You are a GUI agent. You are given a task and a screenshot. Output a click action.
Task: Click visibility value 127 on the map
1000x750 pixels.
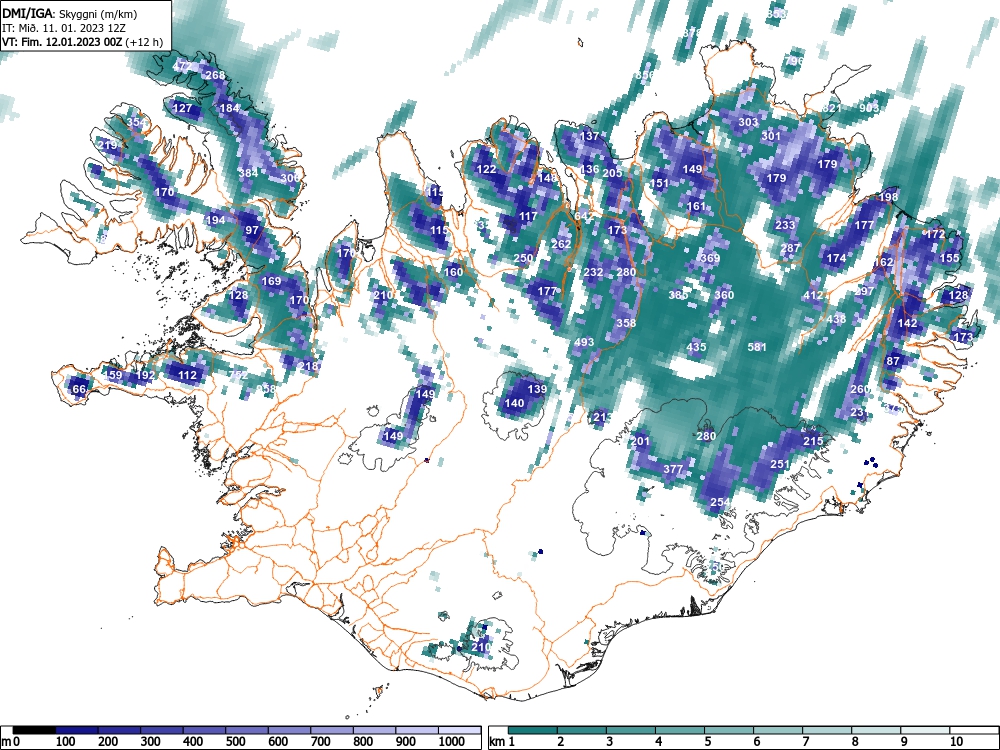[182, 108]
